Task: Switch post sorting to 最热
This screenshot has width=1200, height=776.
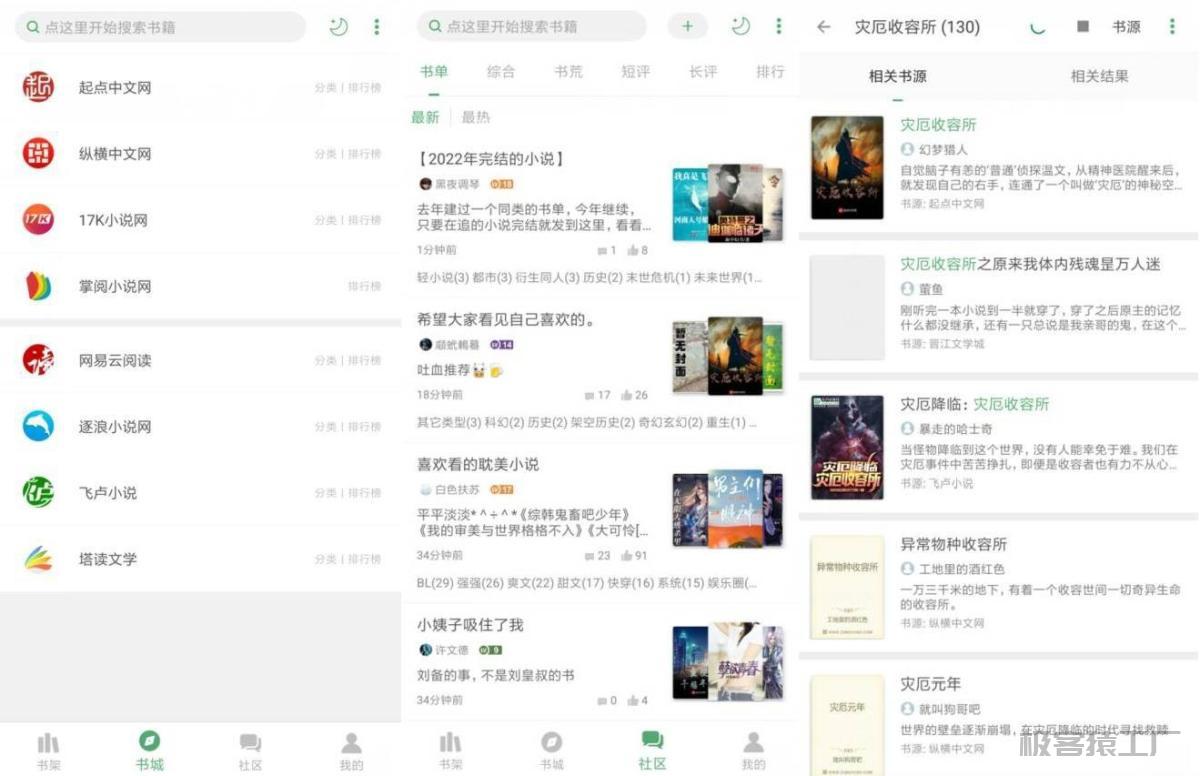Action: (476, 117)
